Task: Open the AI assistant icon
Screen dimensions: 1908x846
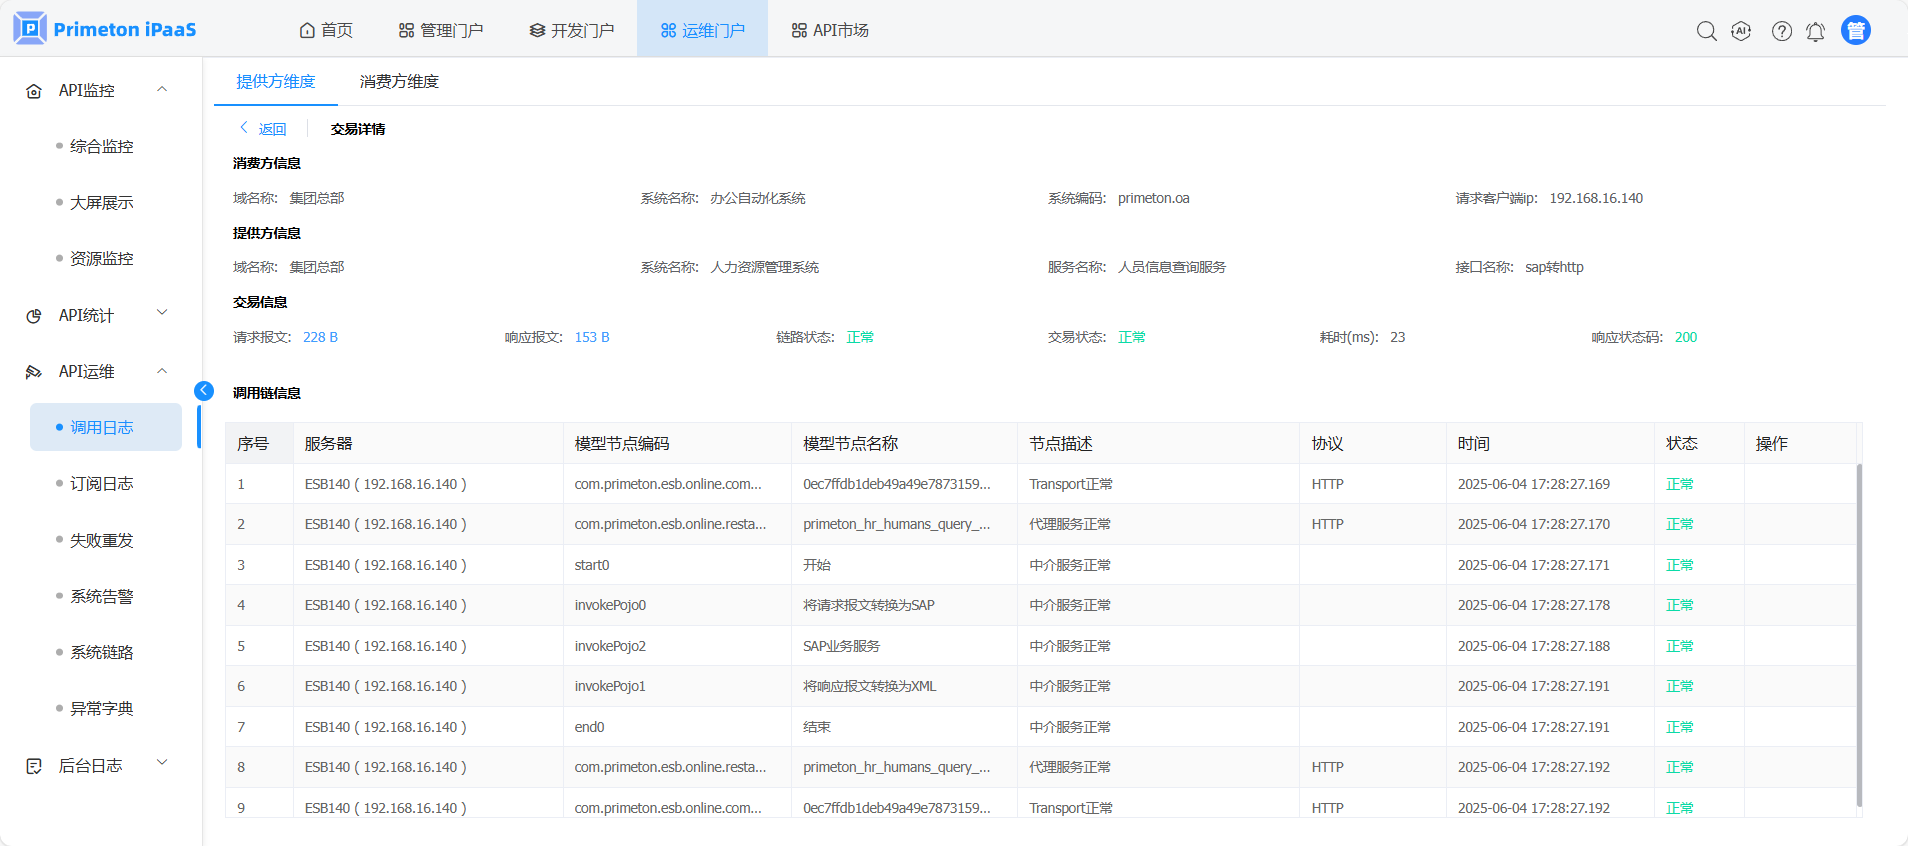Action: point(1741,31)
